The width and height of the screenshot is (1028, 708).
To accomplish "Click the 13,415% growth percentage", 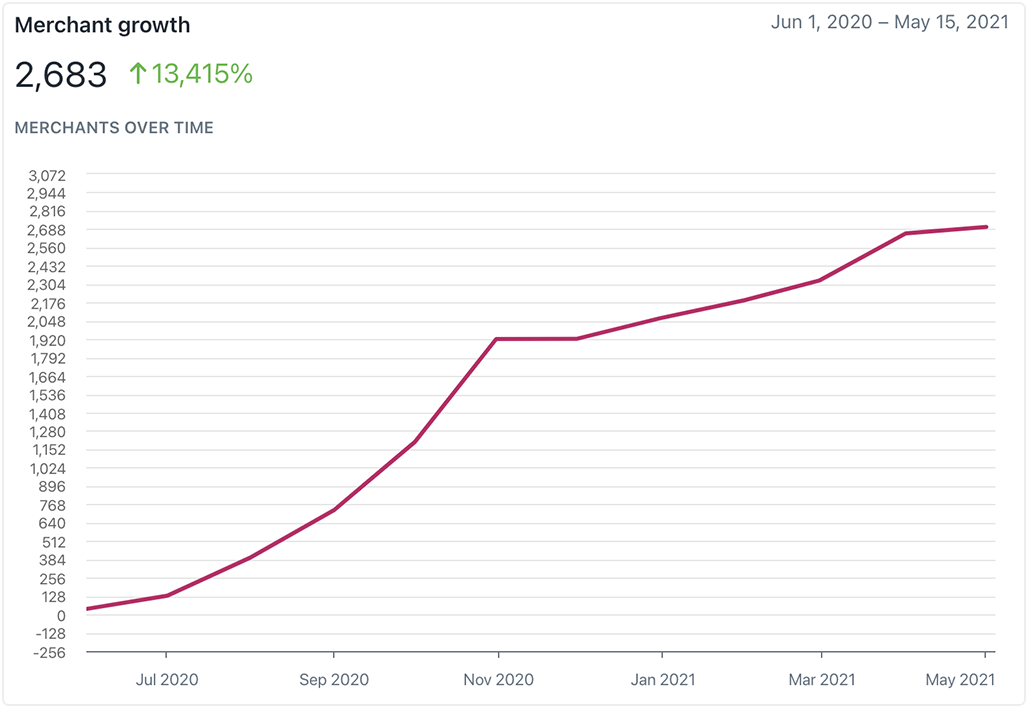I will point(202,73).
